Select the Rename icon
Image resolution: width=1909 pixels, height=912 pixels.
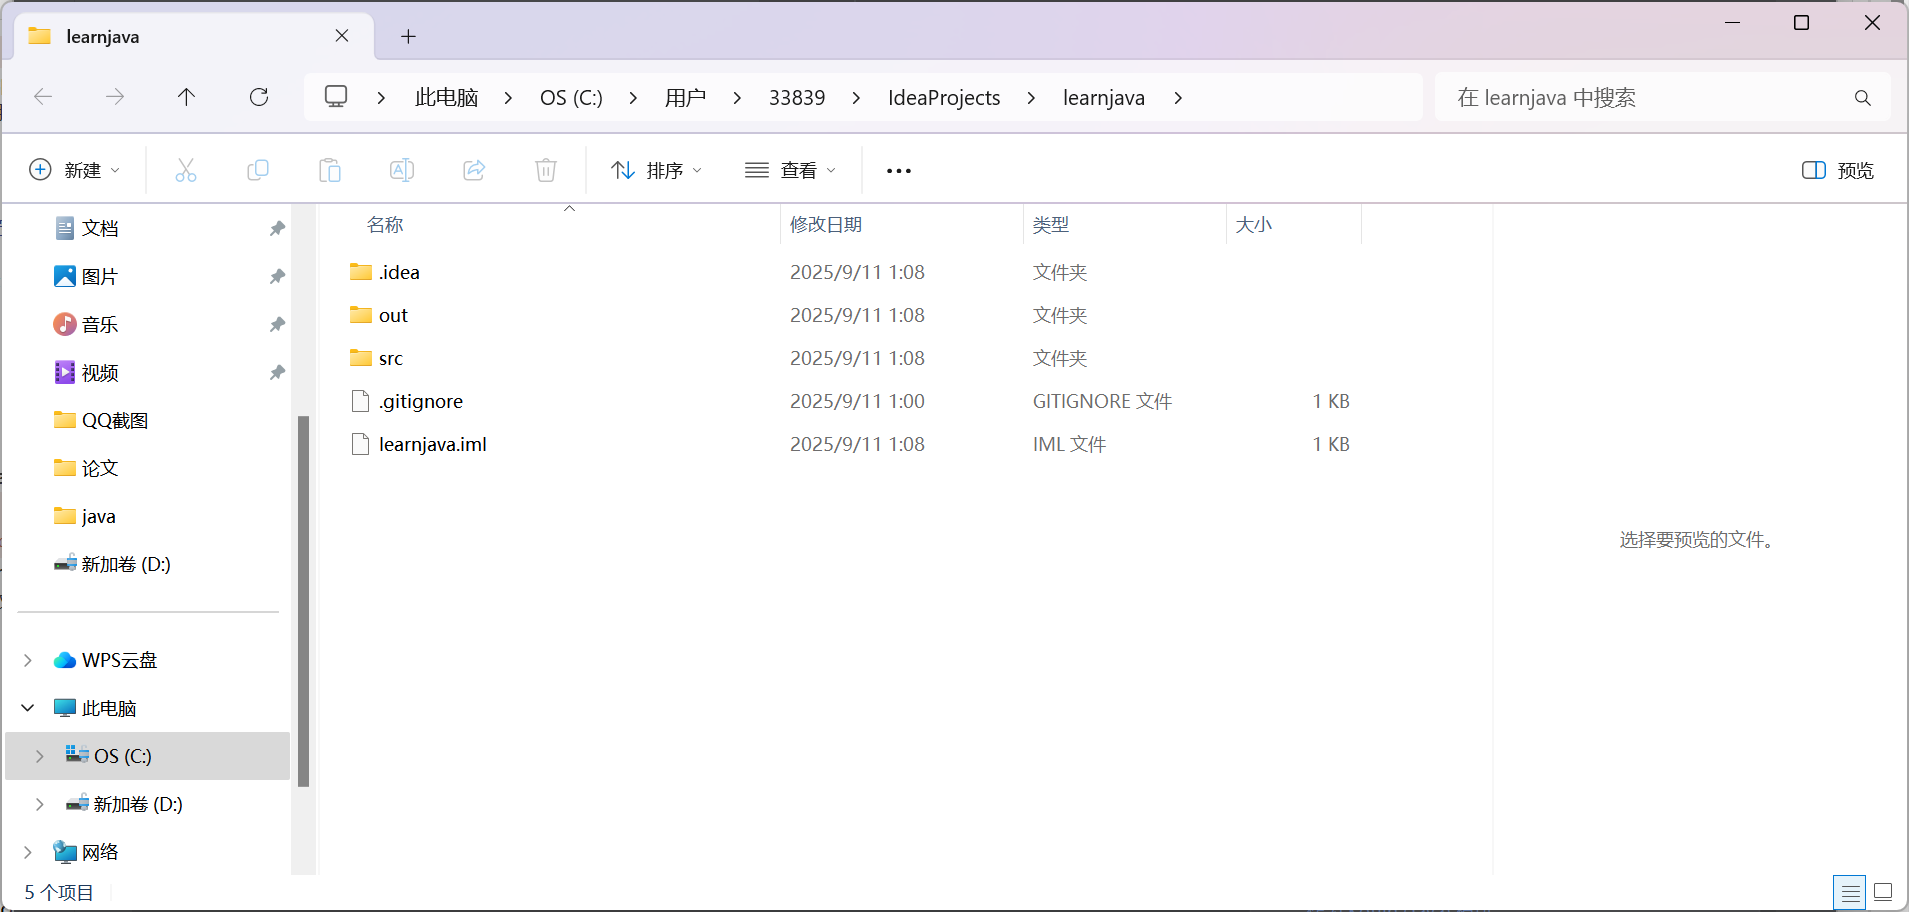401,169
